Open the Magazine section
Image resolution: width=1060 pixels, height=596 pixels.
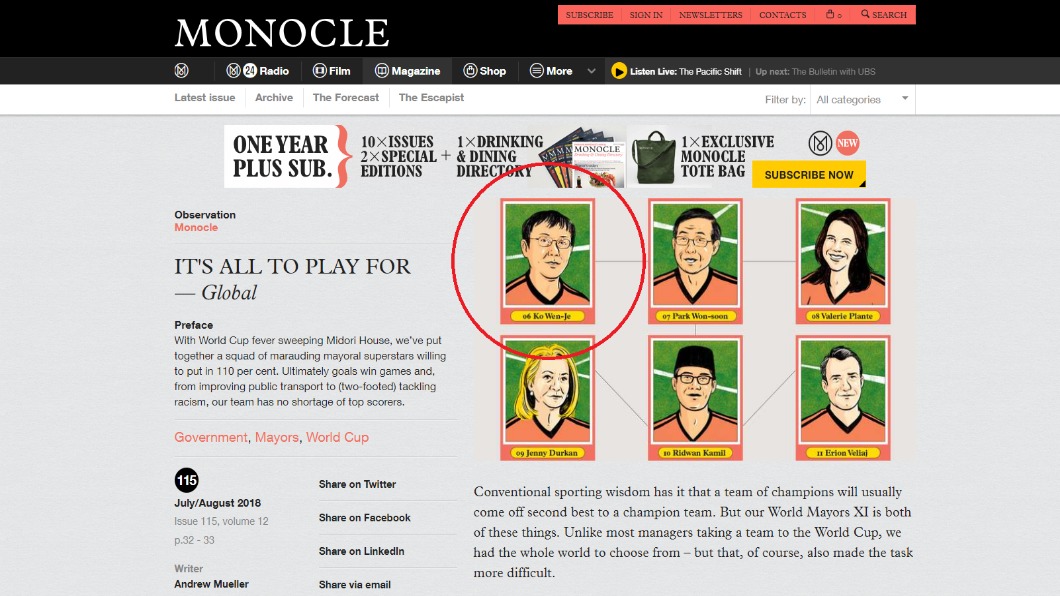(408, 70)
